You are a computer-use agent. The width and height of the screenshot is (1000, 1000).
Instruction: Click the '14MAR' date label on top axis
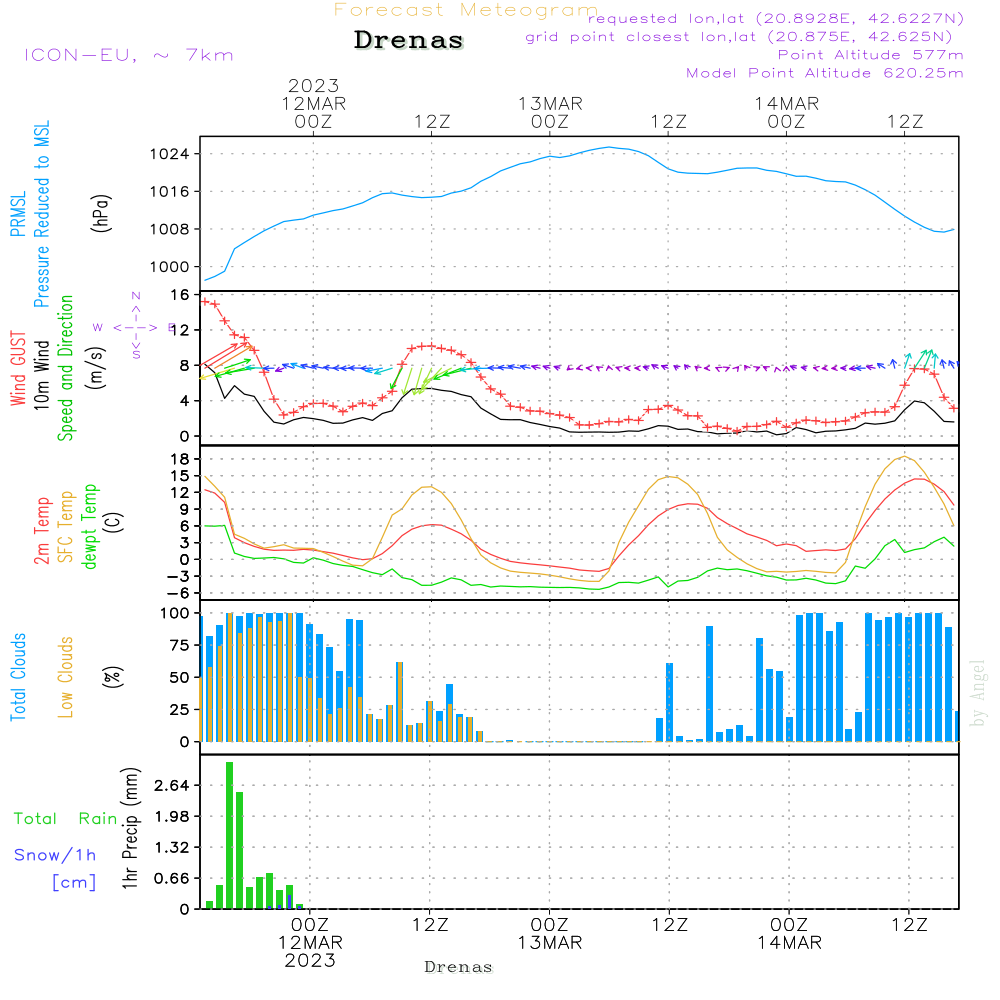[786, 103]
